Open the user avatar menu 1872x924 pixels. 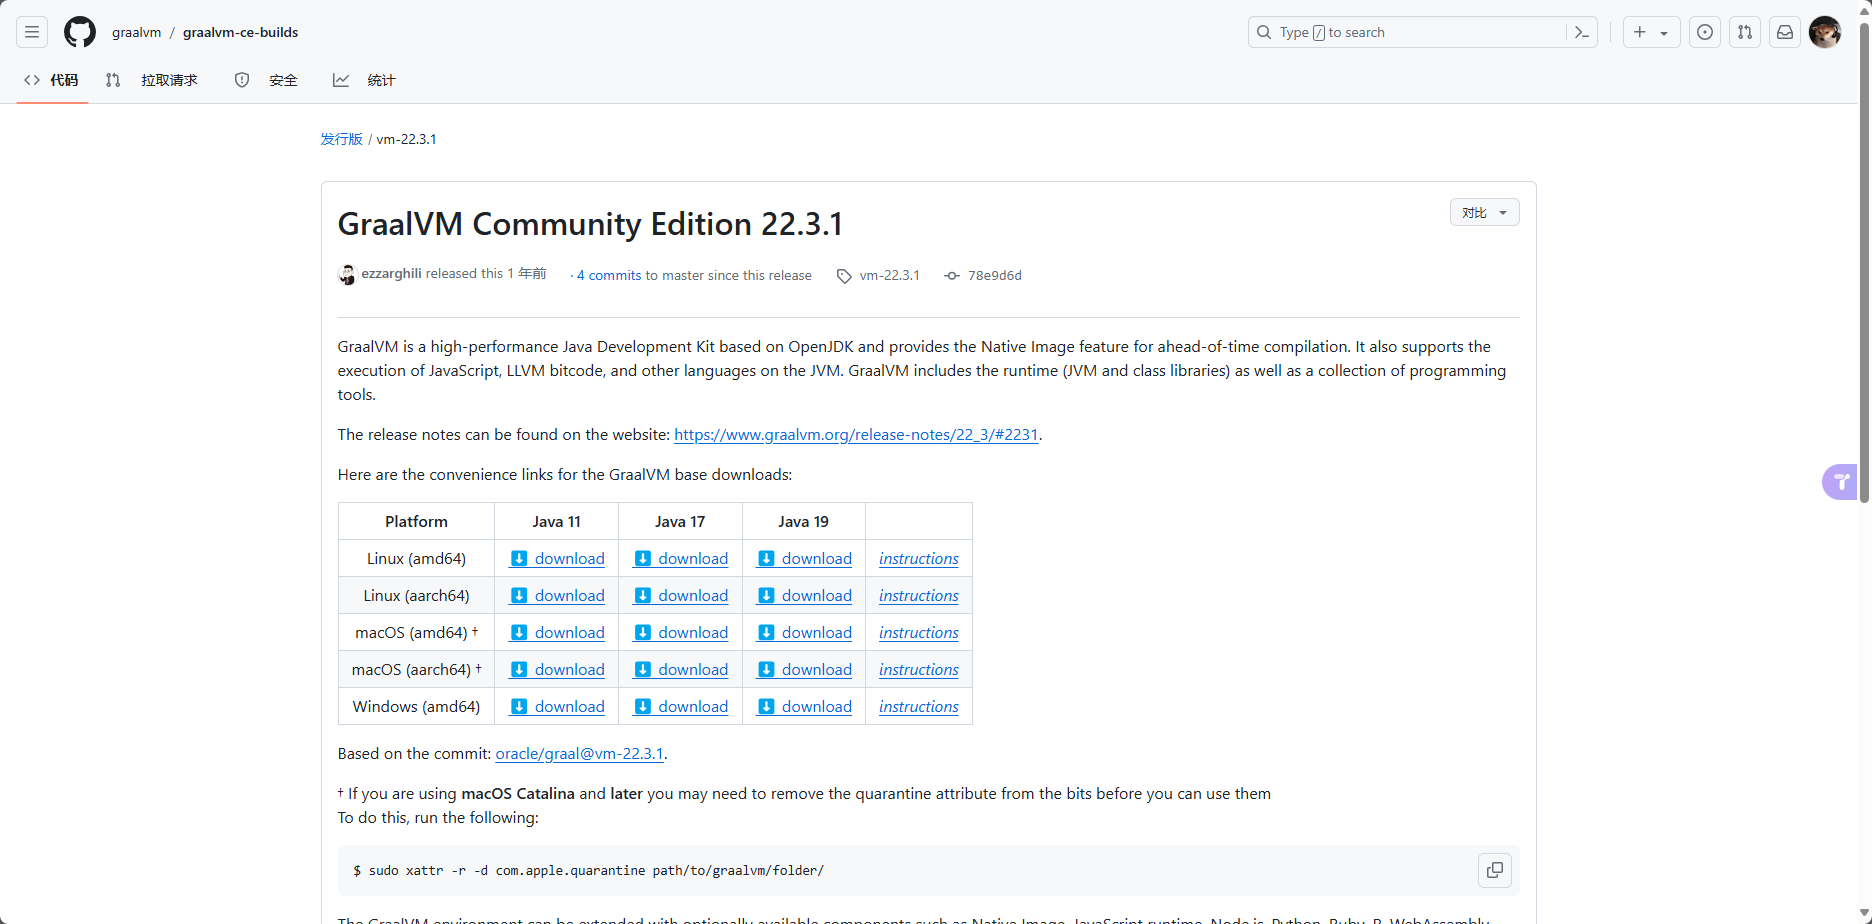[x=1825, y=32]
